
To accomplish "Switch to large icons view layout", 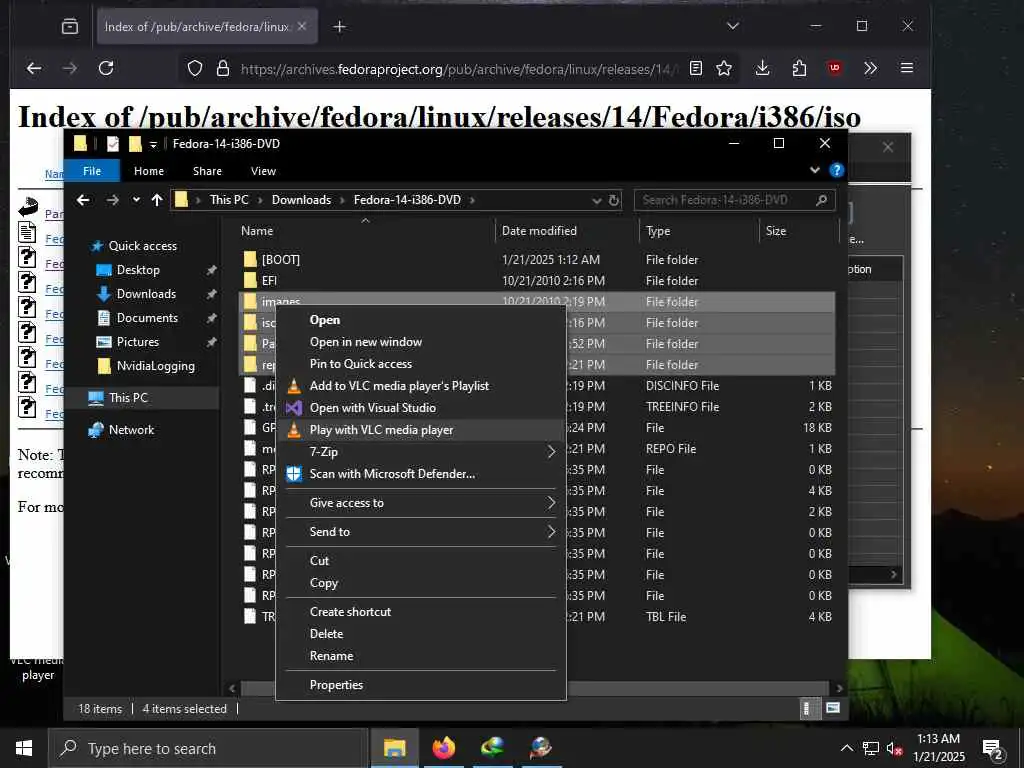I will [x=833, y=709].
